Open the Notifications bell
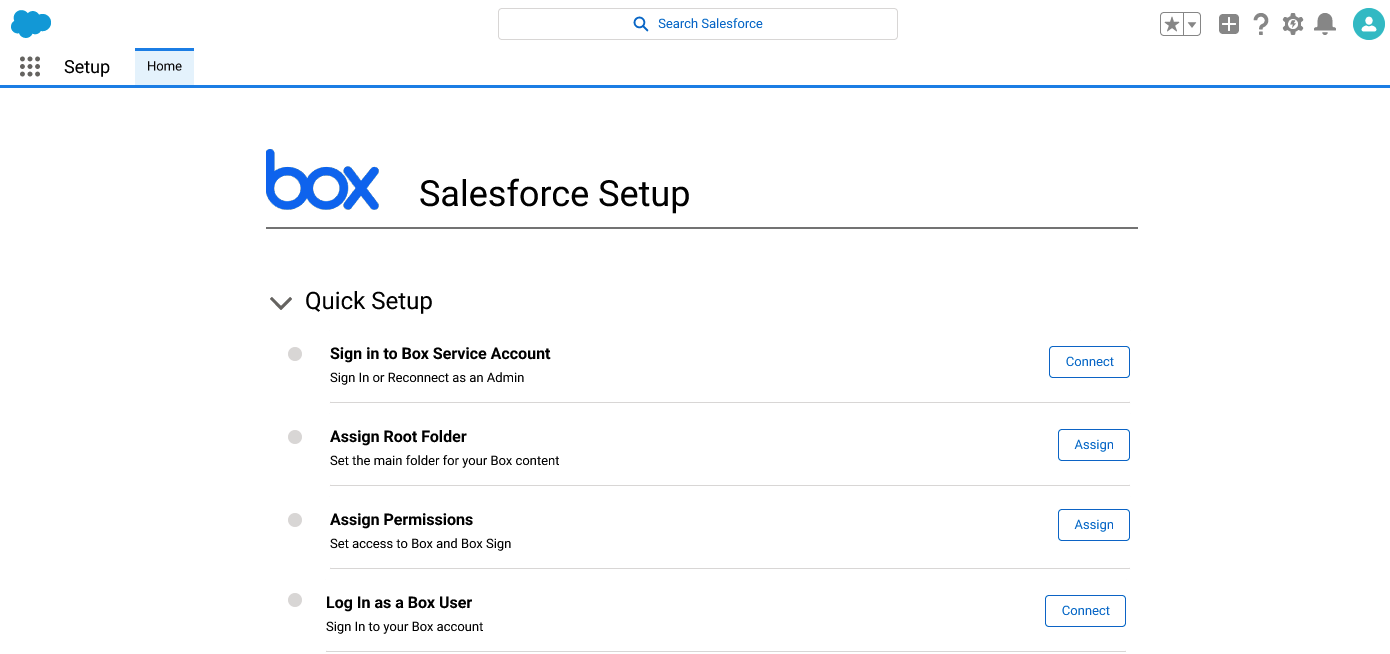The image size is (1390, 654). pyautogui.click(x=1325, y=24)
